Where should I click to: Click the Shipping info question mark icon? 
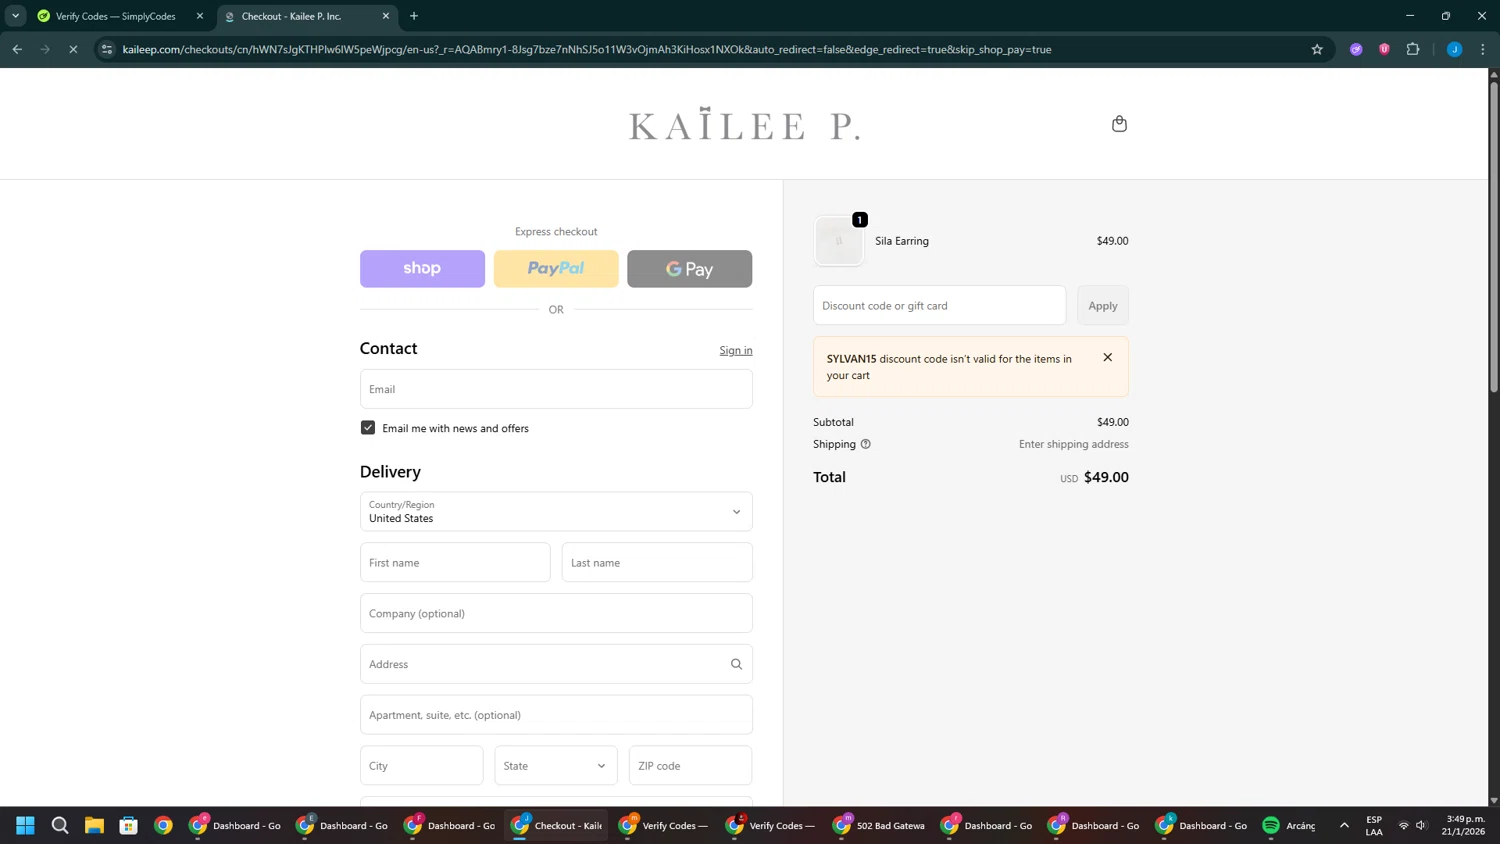pyautogui.click(x=866, y=444)
